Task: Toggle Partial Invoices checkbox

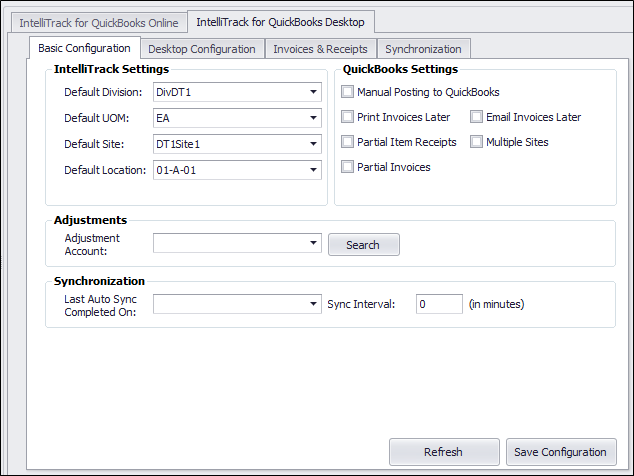Action: [347, 167]
